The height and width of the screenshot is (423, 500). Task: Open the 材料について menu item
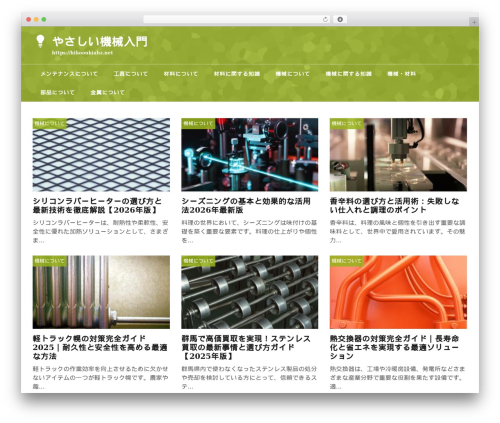pyautogui.click(x=181, y=74)
